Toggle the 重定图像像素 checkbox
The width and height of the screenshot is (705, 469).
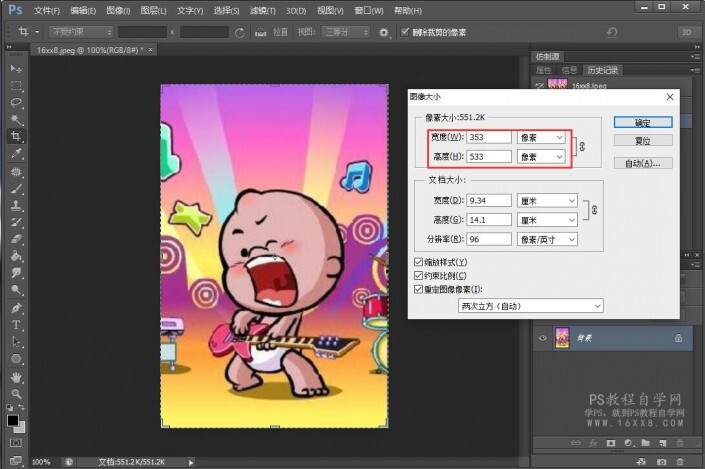coord(419,289)
